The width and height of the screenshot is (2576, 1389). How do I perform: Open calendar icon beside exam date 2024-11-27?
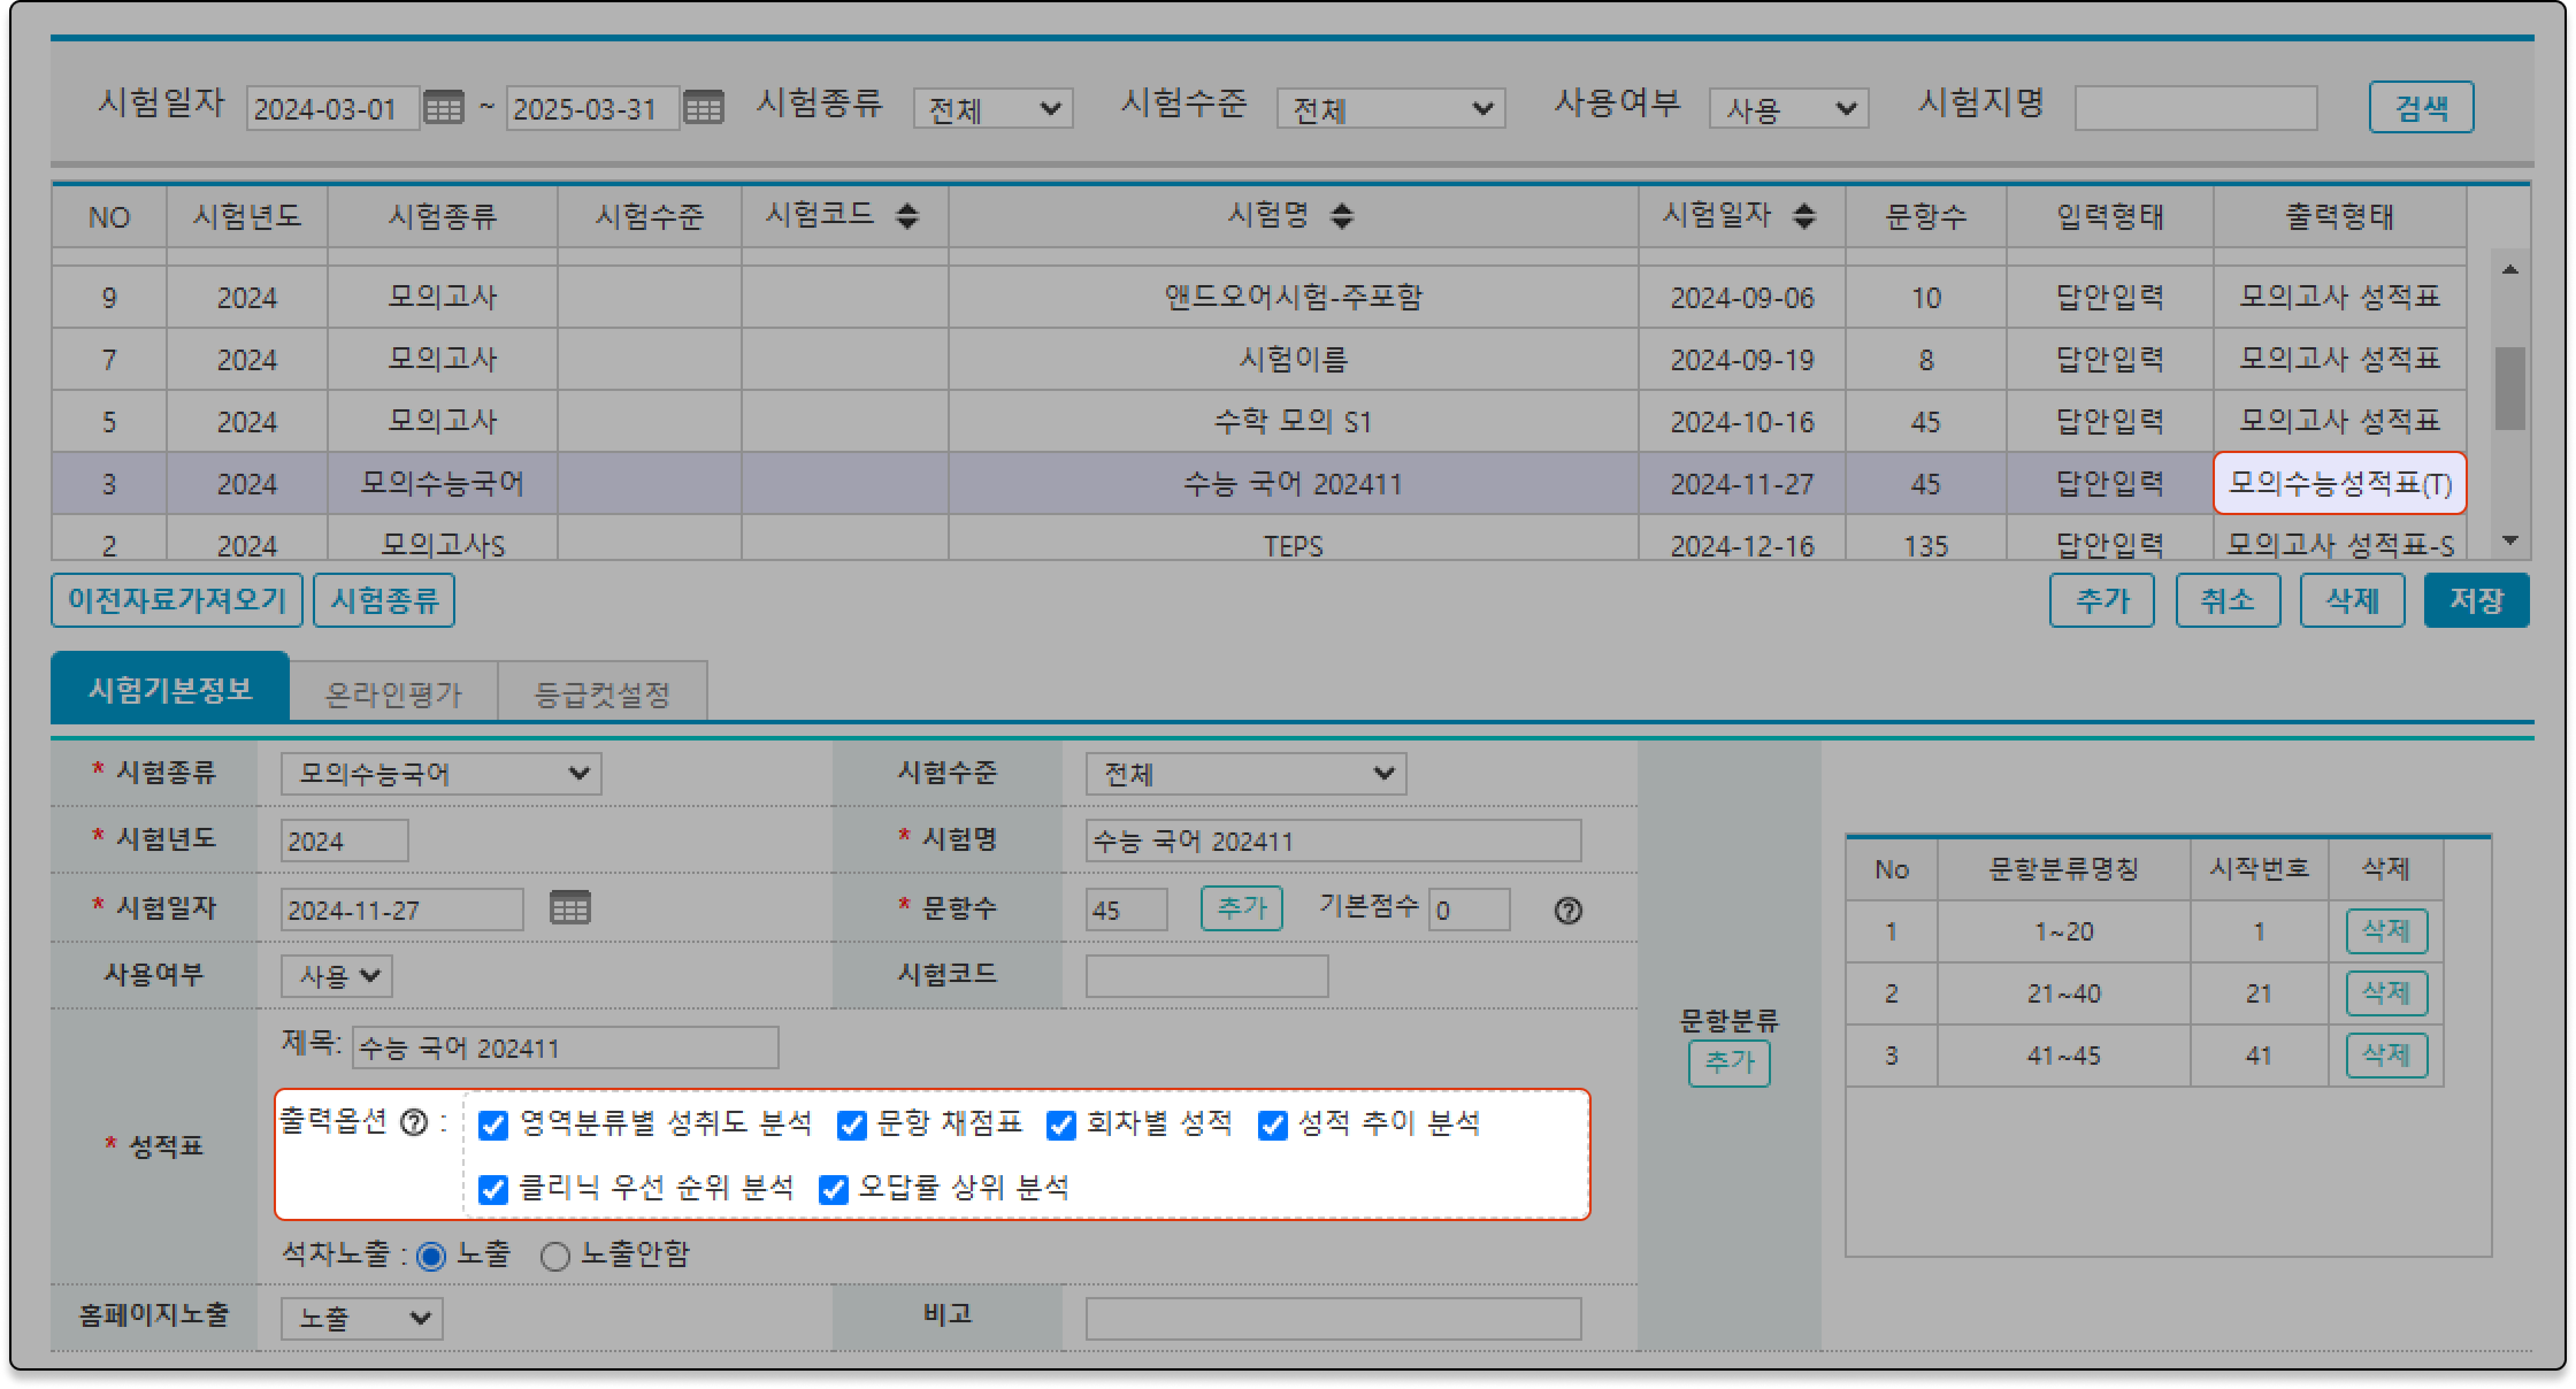pos(570,907)
